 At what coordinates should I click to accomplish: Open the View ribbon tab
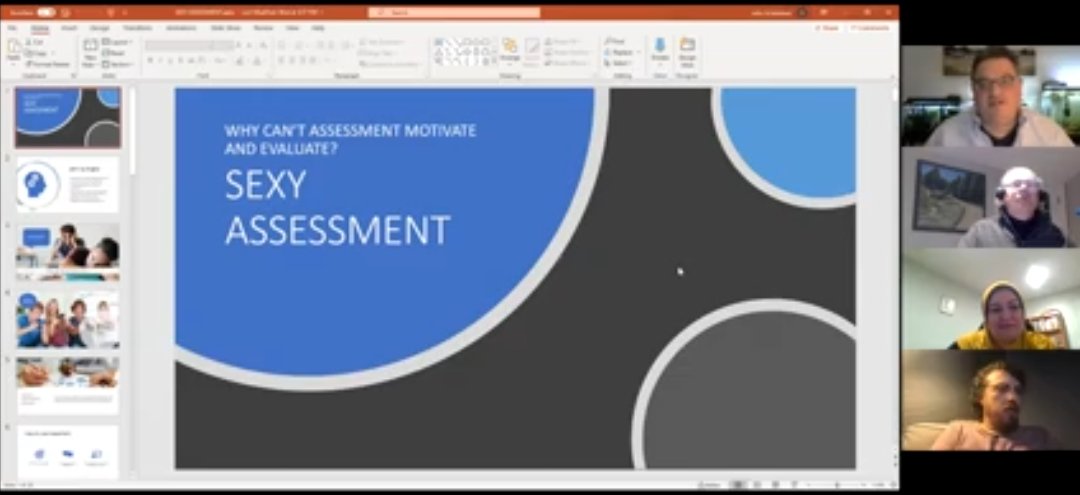[292, 28]
